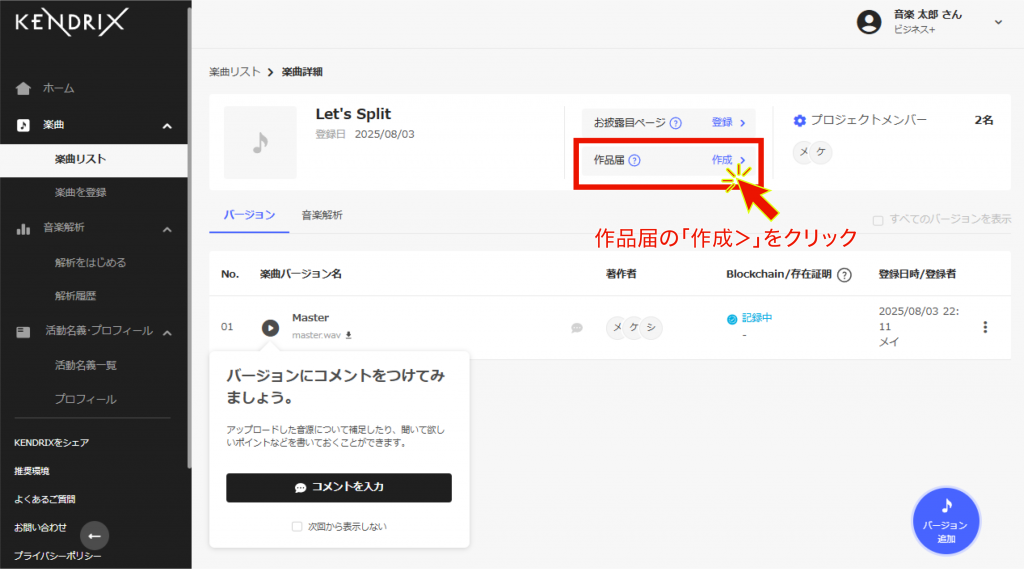Viewport: 1024px width, 569px height.
Task: Check the 次回から表示しない box
Action: coord(296,526)
